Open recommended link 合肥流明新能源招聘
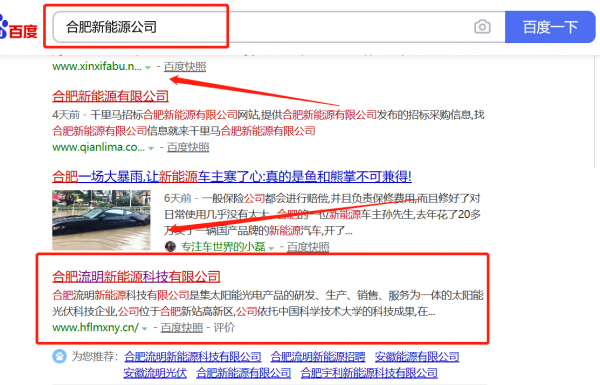 point(318,357)
